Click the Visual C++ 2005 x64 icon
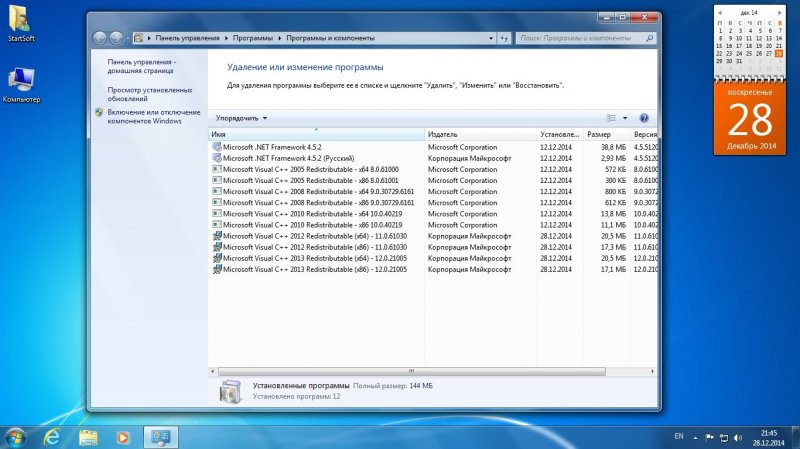The image size is (800, 449). (x=217, y=169)
